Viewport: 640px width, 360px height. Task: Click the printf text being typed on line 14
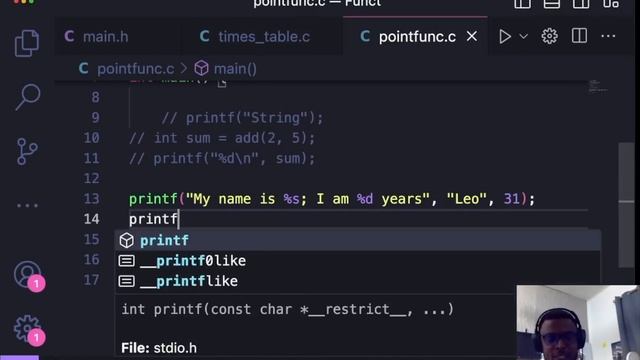click(153, 219)
